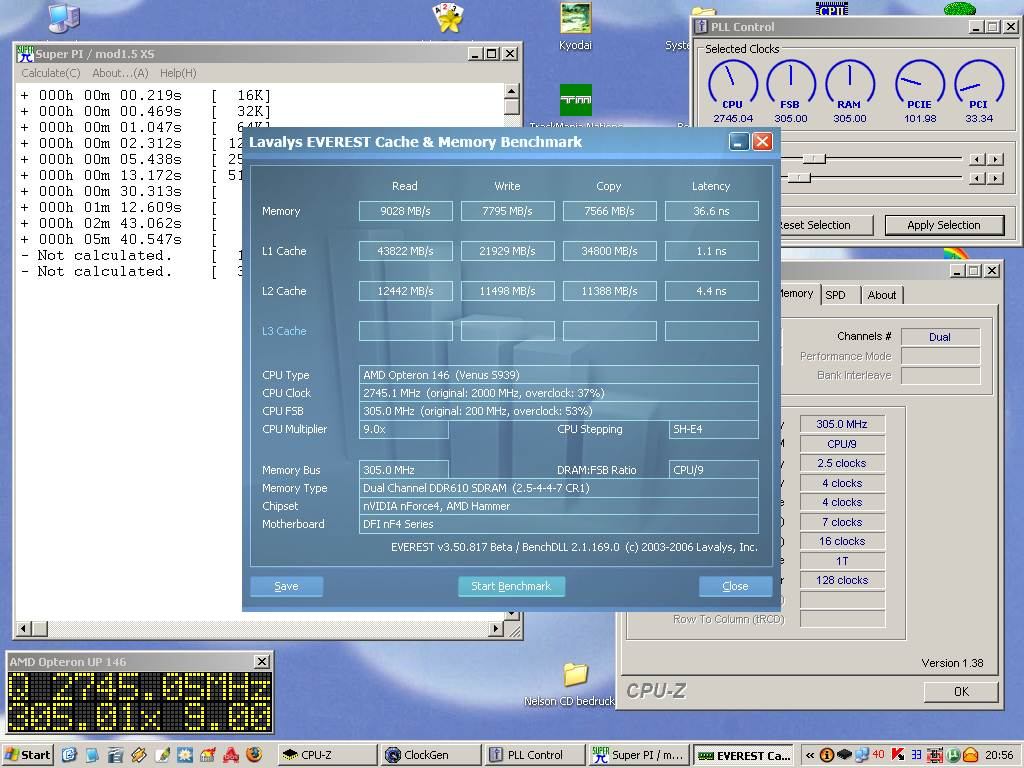1024x768 pixels.
Task: Open the My Computer desktop icon
Action: click(64, 18)
